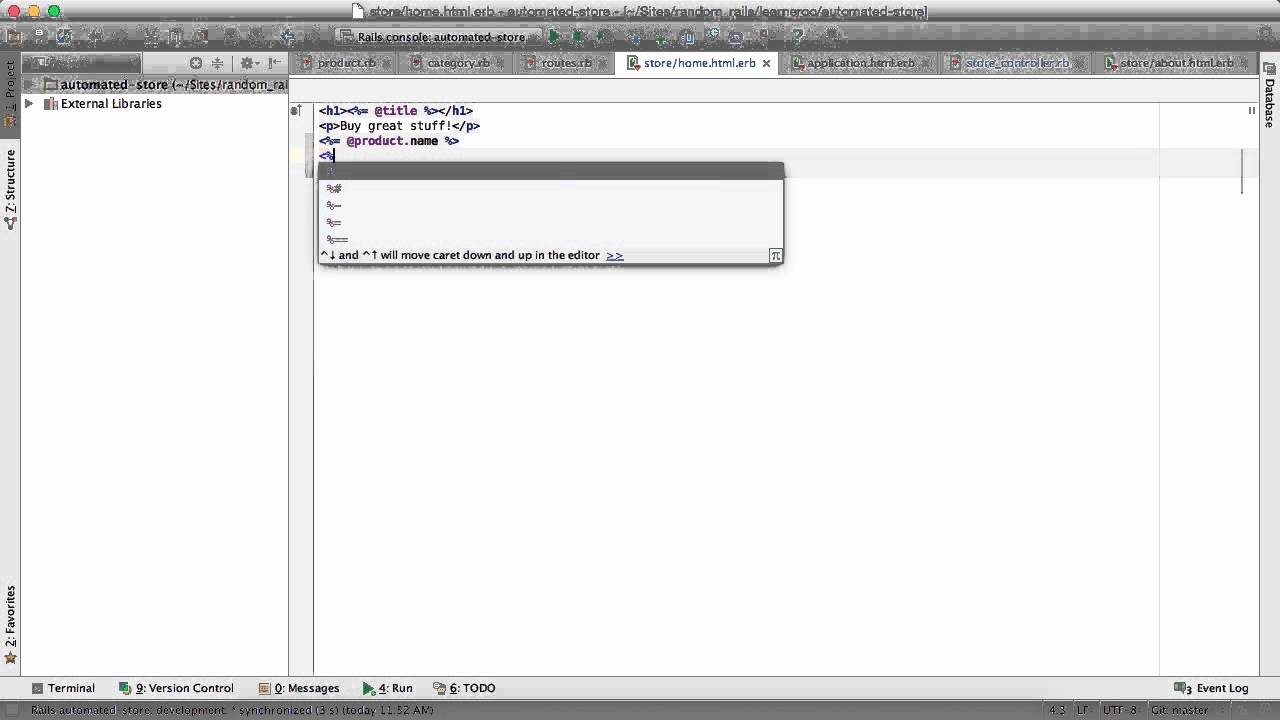The image size is (1280, 720).
Task: Open store/about.html.erb tab
Action: pyautogui.click(x=1177, y=63)
